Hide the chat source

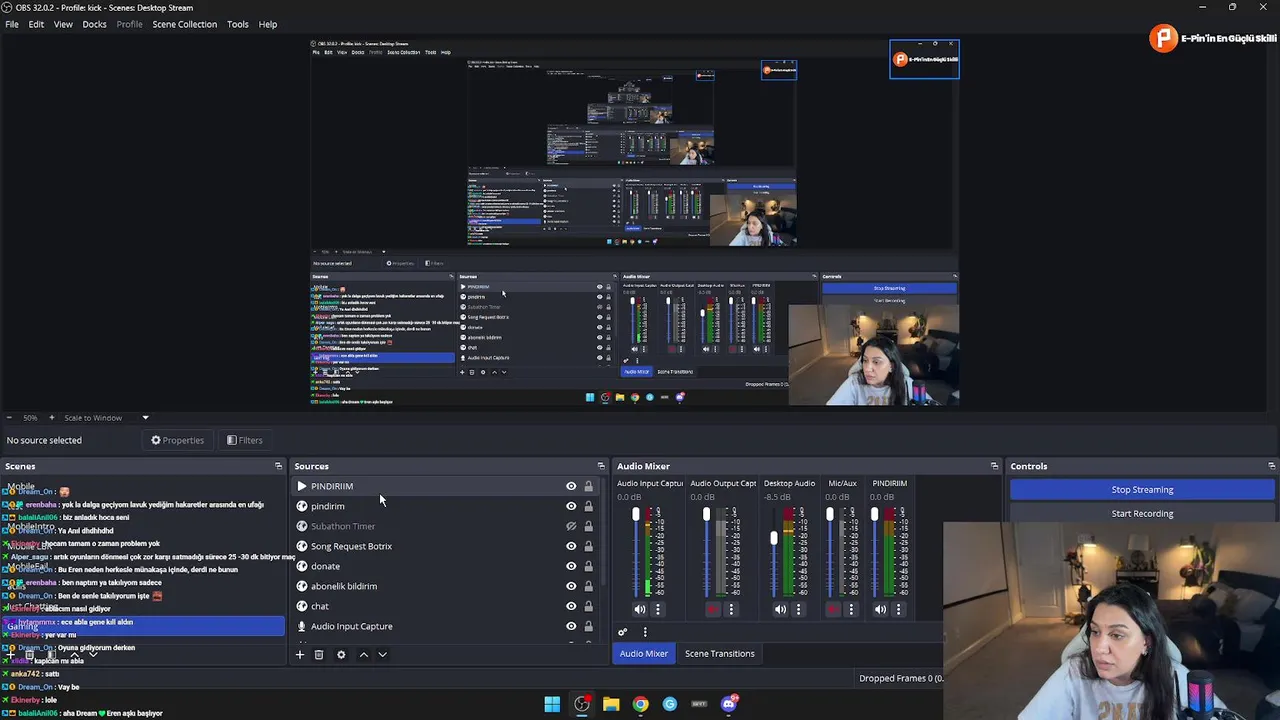tap(571, 606)
